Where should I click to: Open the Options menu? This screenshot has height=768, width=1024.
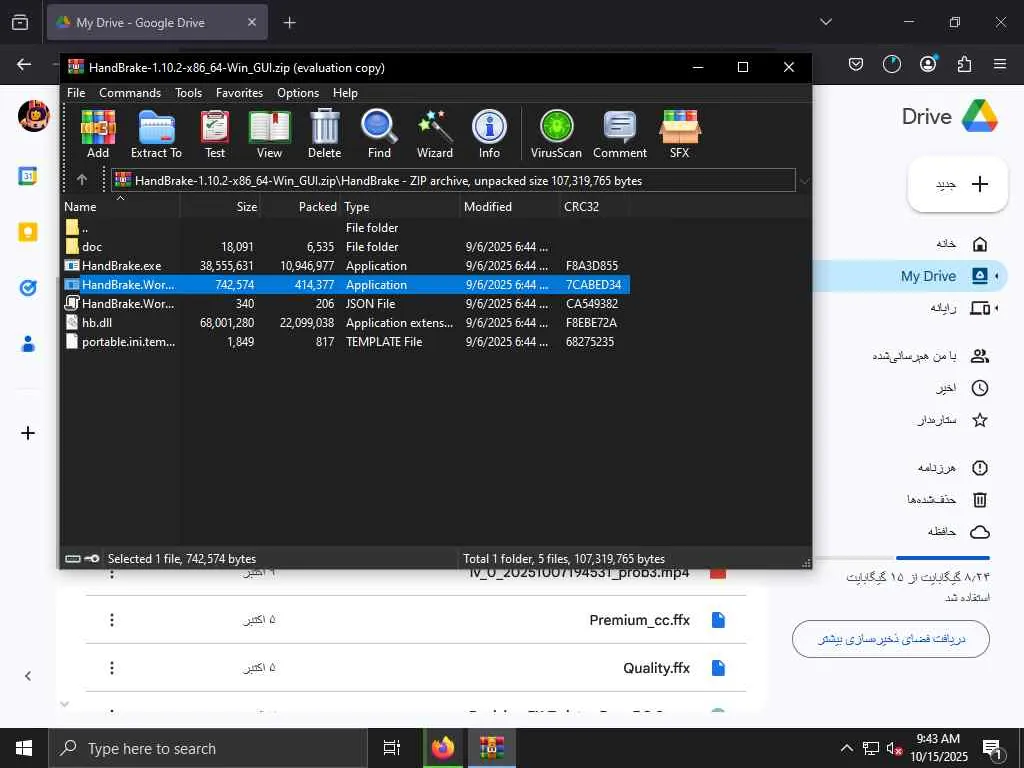point(298,93)
